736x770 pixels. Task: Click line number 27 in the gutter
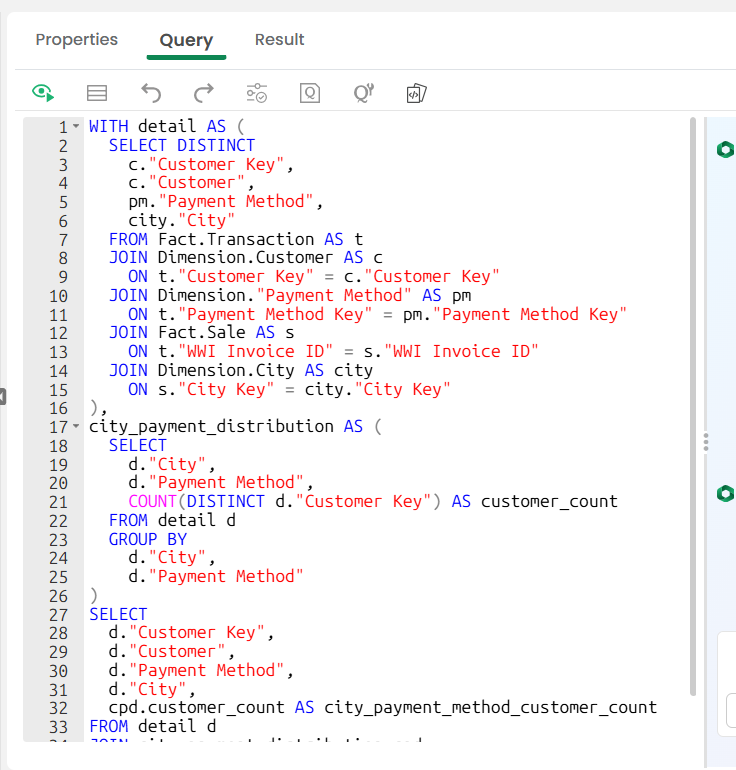tap(58, 615)
